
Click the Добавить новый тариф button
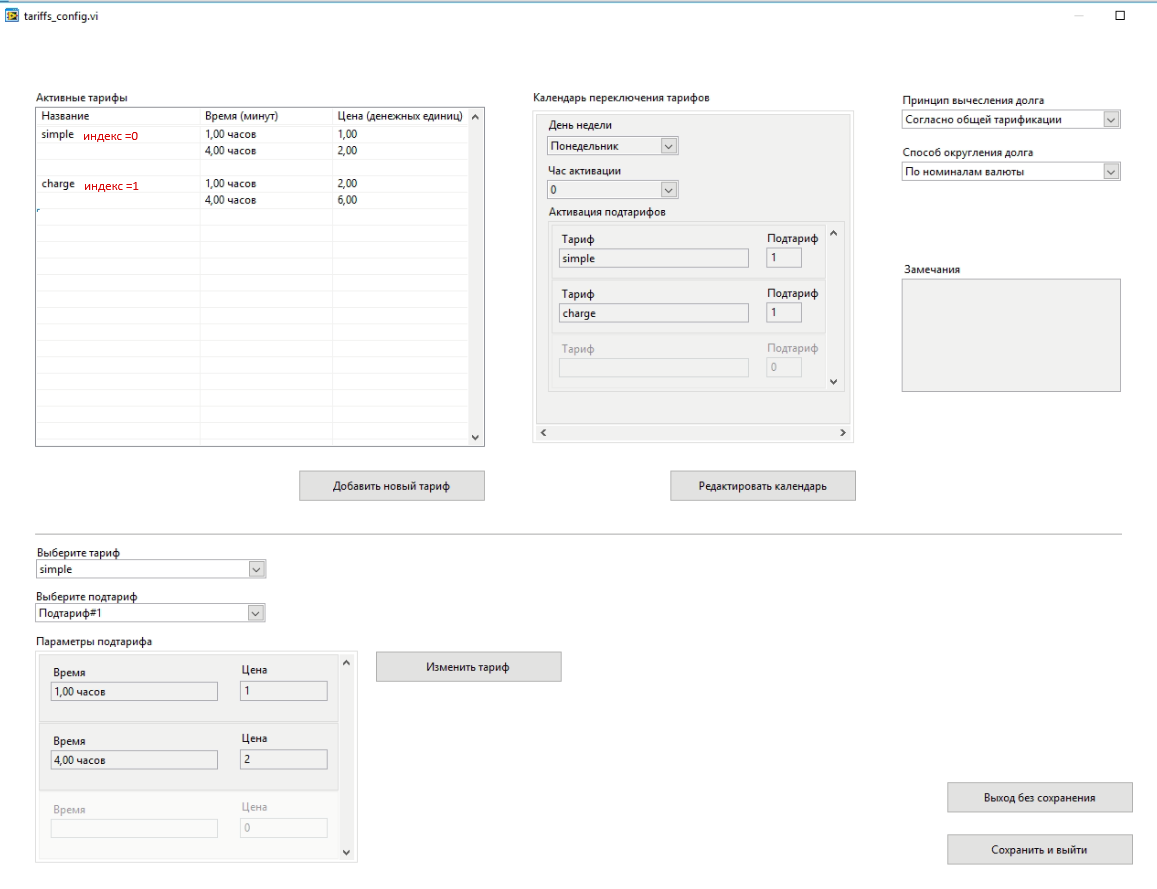click(x=392, y=486)
